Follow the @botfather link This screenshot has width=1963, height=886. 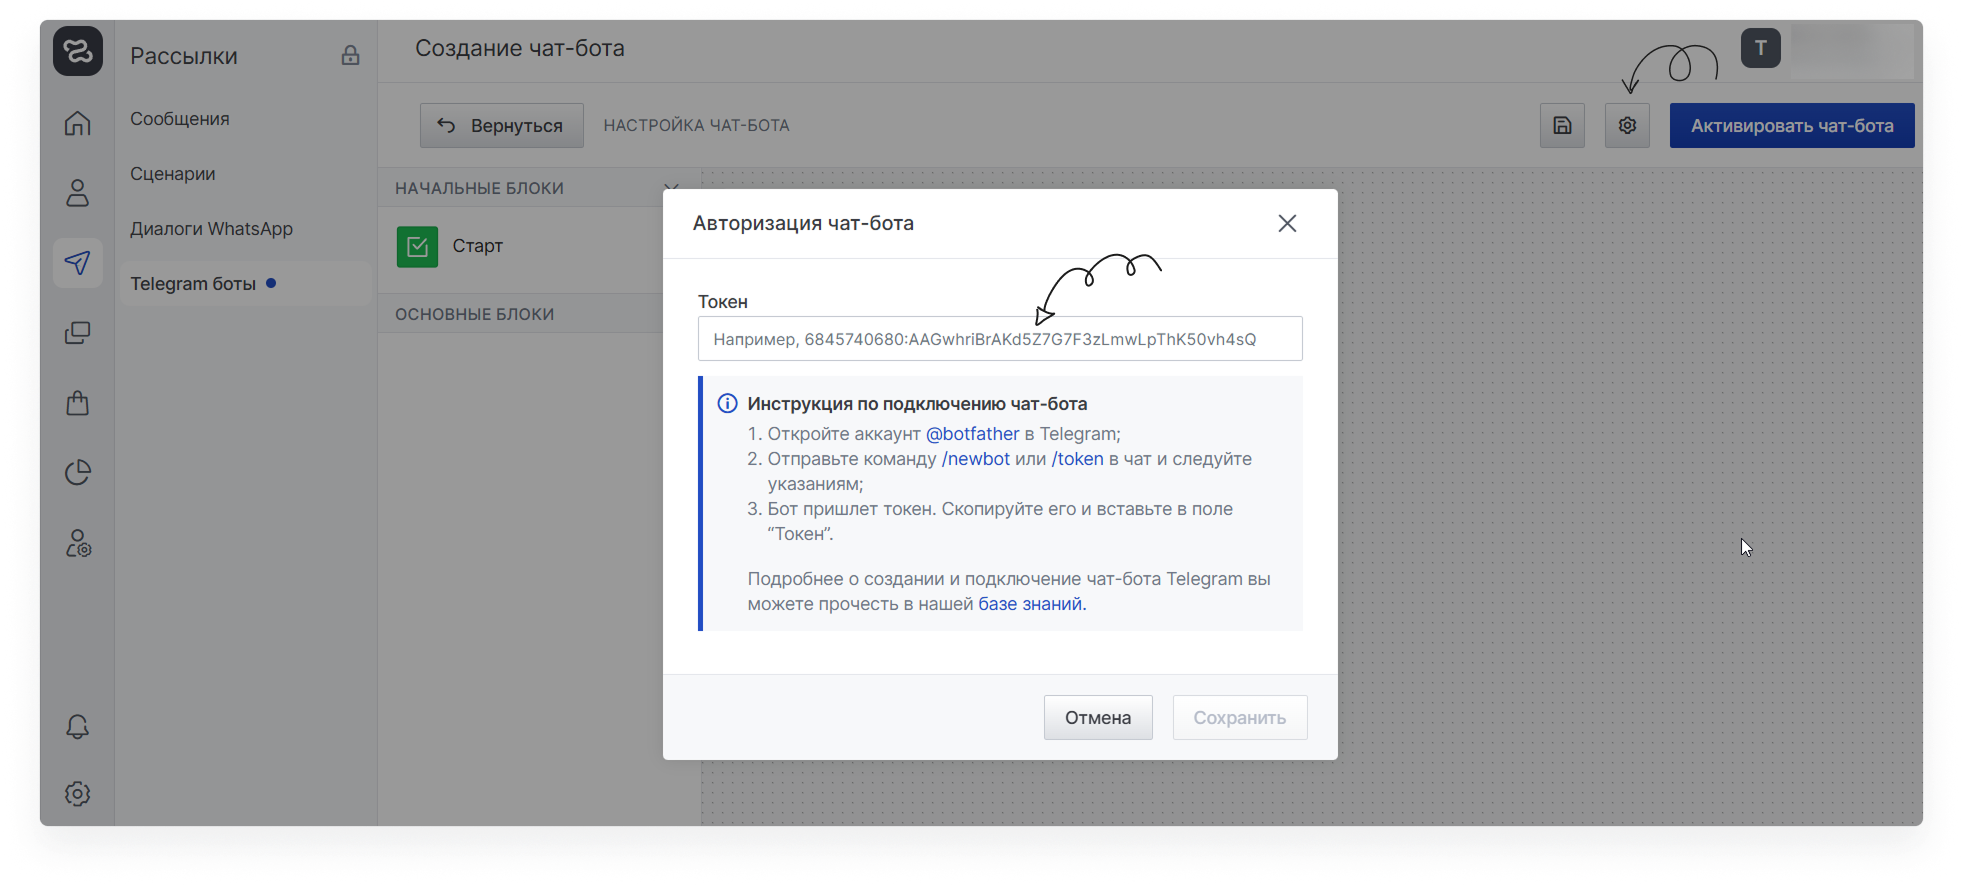coord(972,434)
